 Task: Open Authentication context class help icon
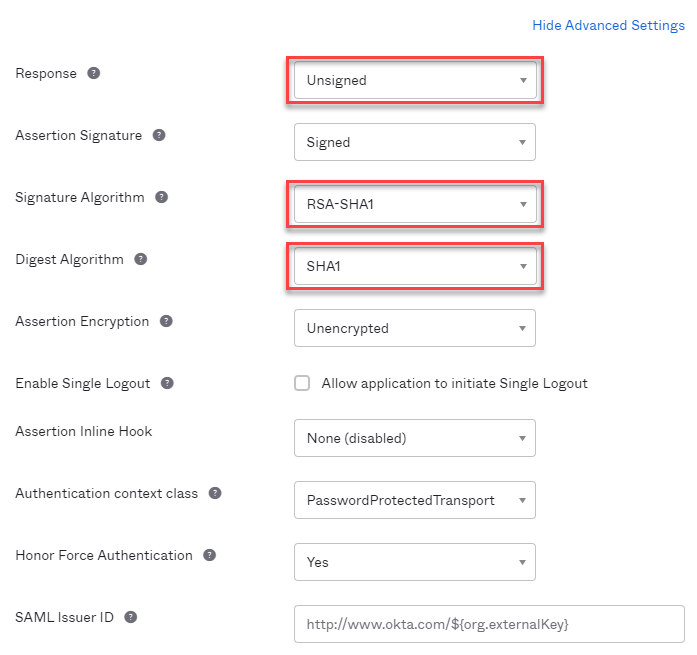(x=215, y=493)
